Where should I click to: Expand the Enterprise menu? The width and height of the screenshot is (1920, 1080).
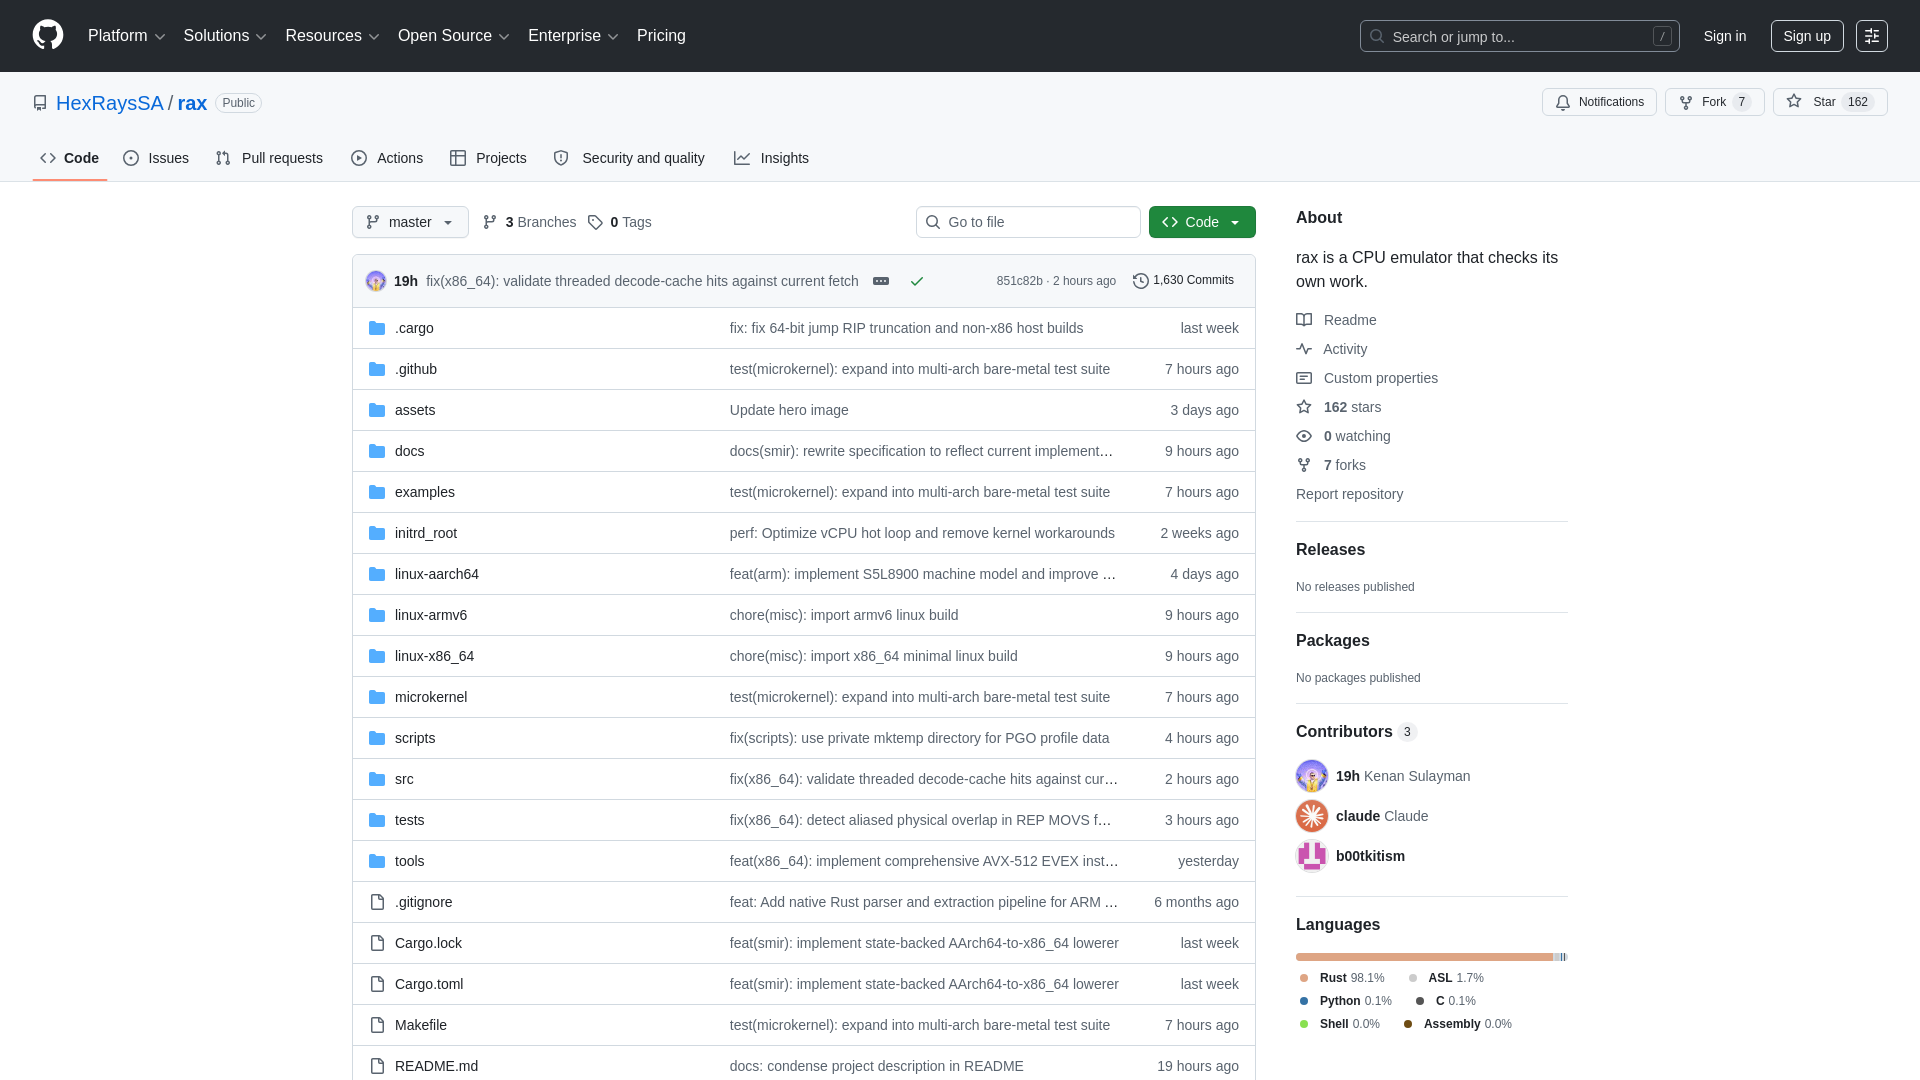click(573, 36)
